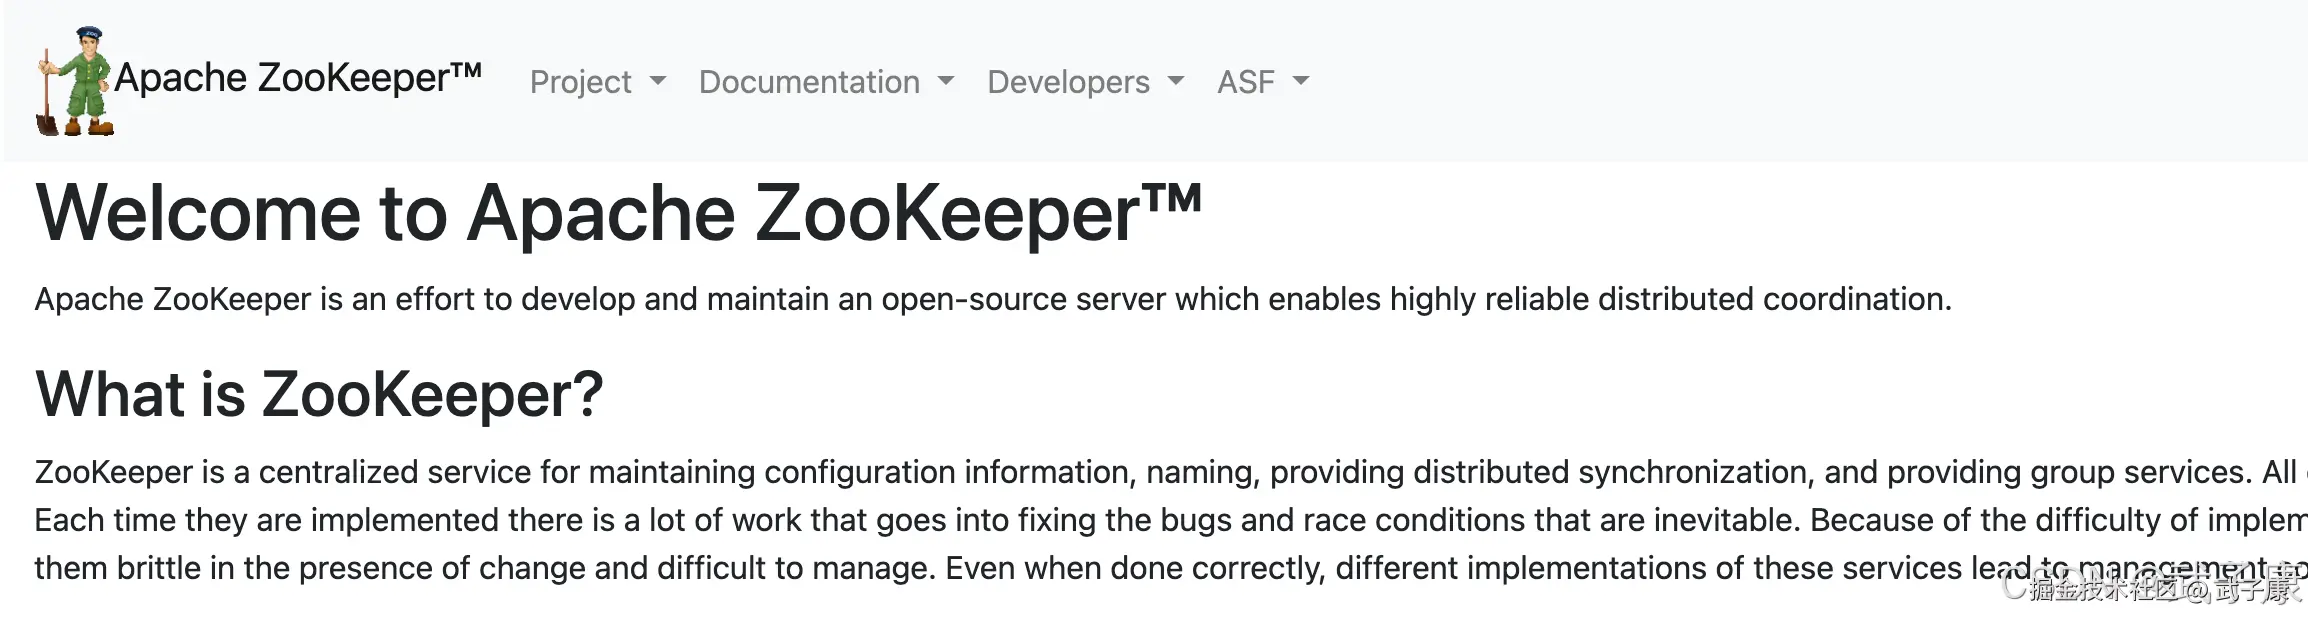
Task: Expand the Developers dropdown arrow
Action: [x=1176, y=81]
